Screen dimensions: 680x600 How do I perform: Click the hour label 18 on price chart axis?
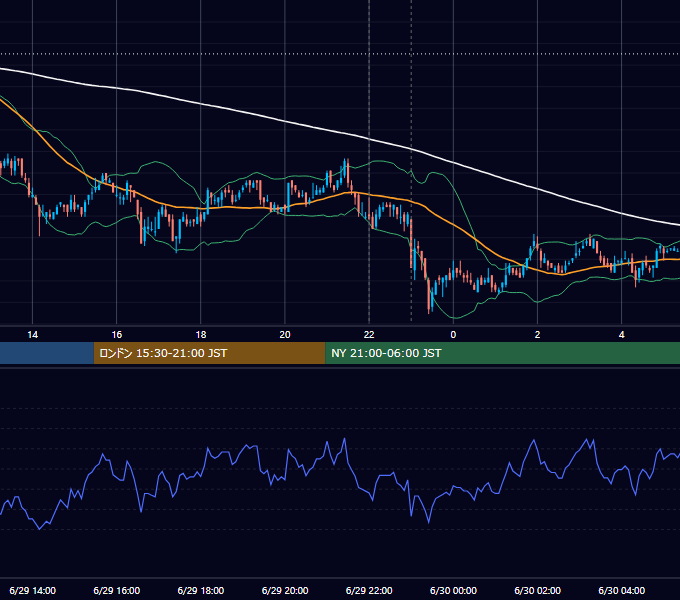201,335
